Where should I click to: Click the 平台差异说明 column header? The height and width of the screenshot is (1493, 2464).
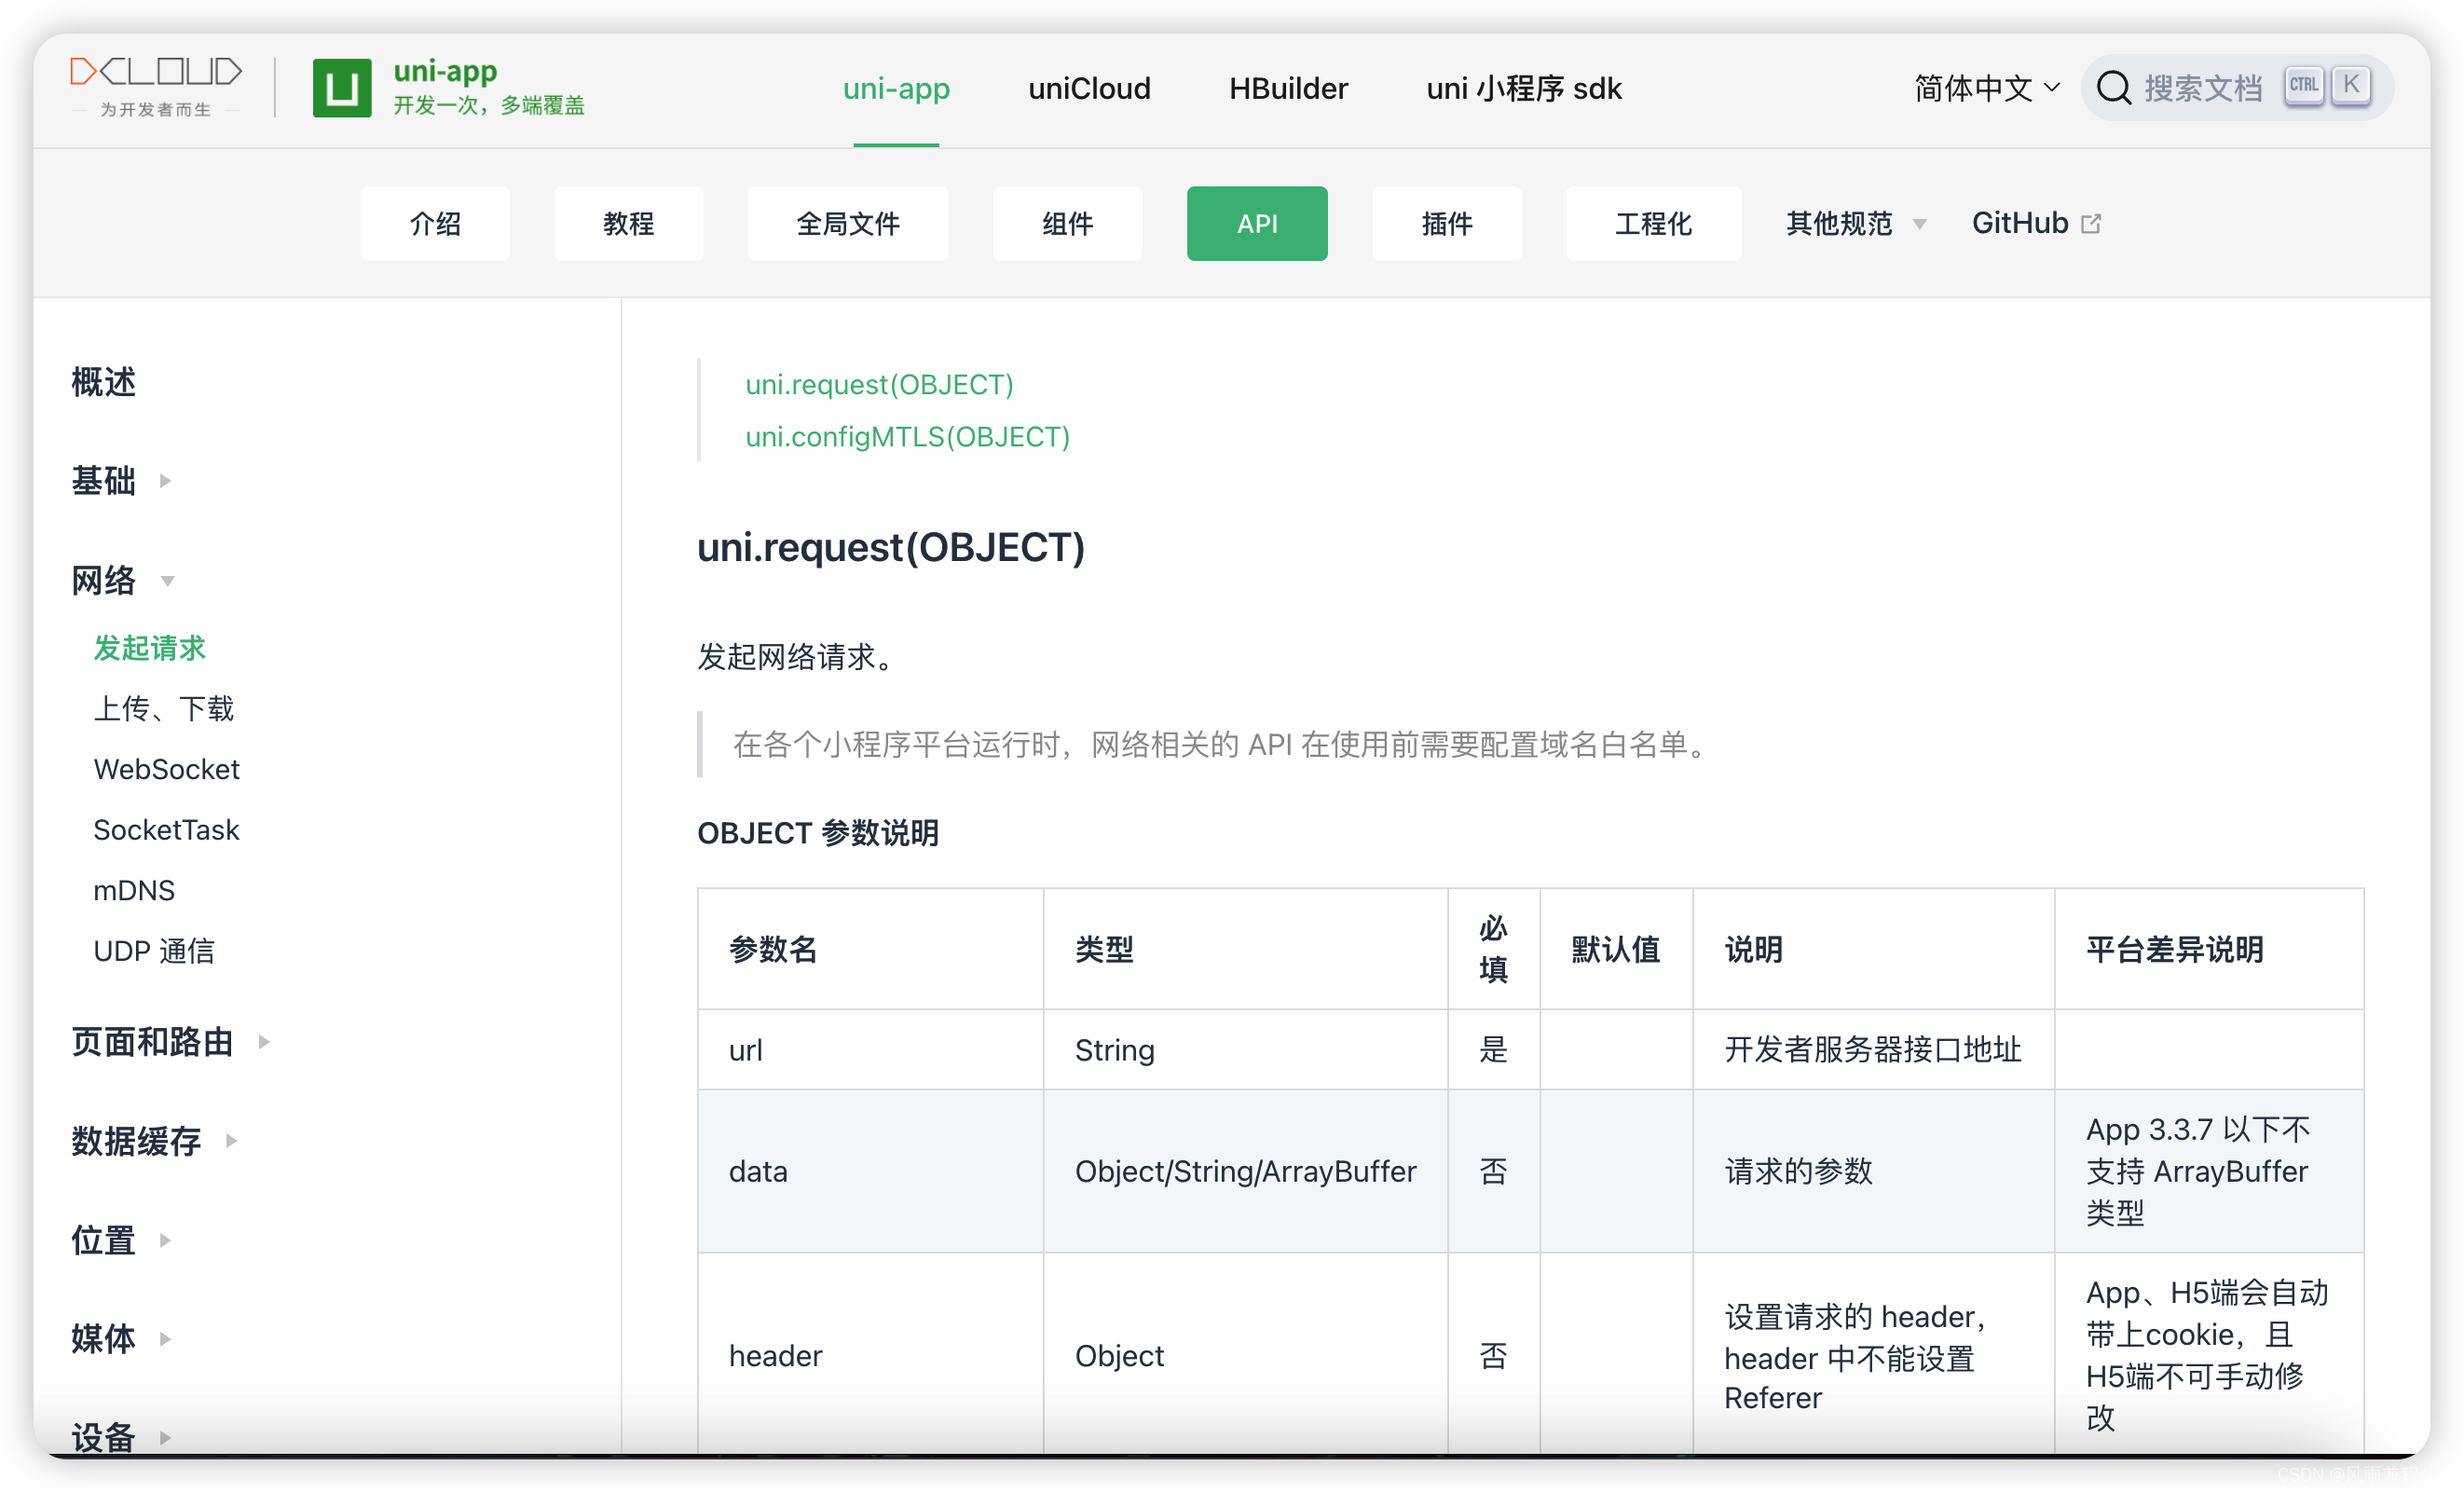(x=2209, y=948)
